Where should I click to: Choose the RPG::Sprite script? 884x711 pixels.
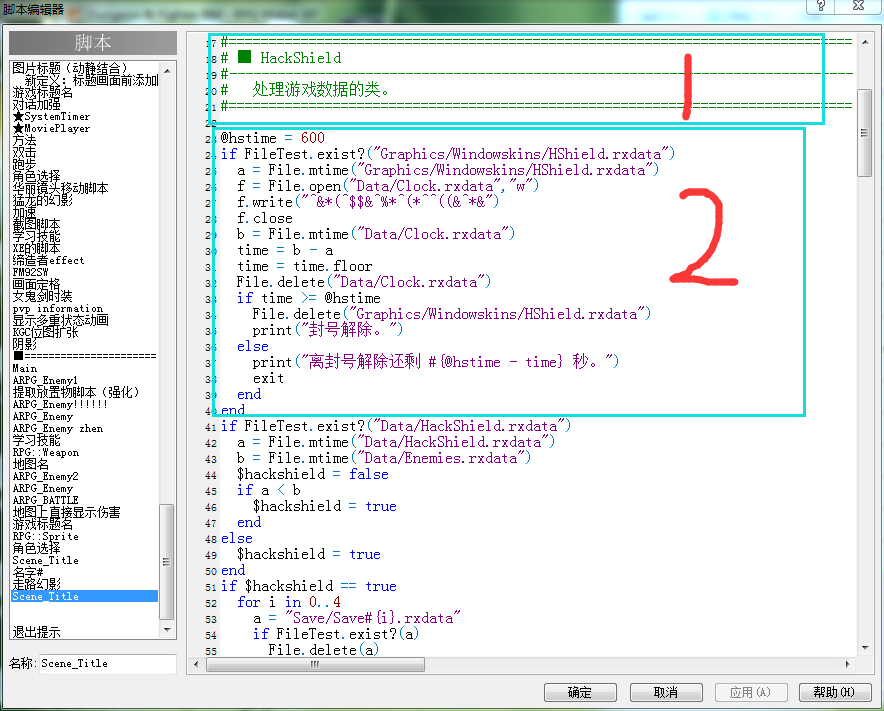45,536
